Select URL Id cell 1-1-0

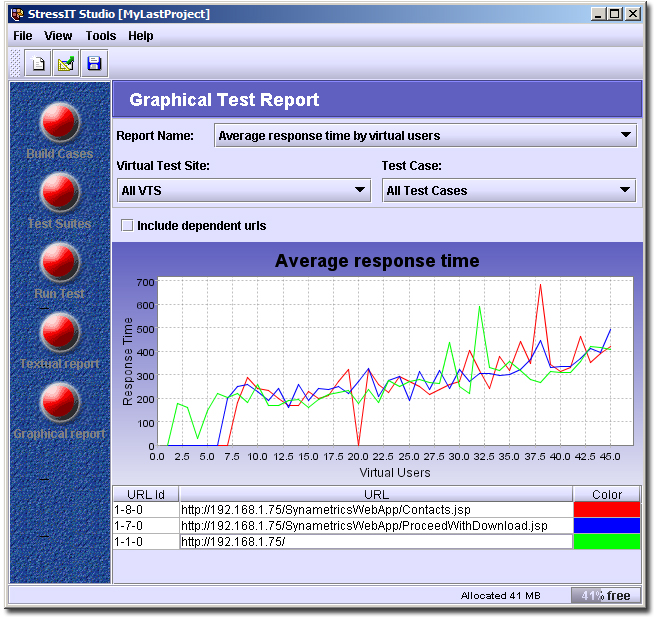(146, 542)
